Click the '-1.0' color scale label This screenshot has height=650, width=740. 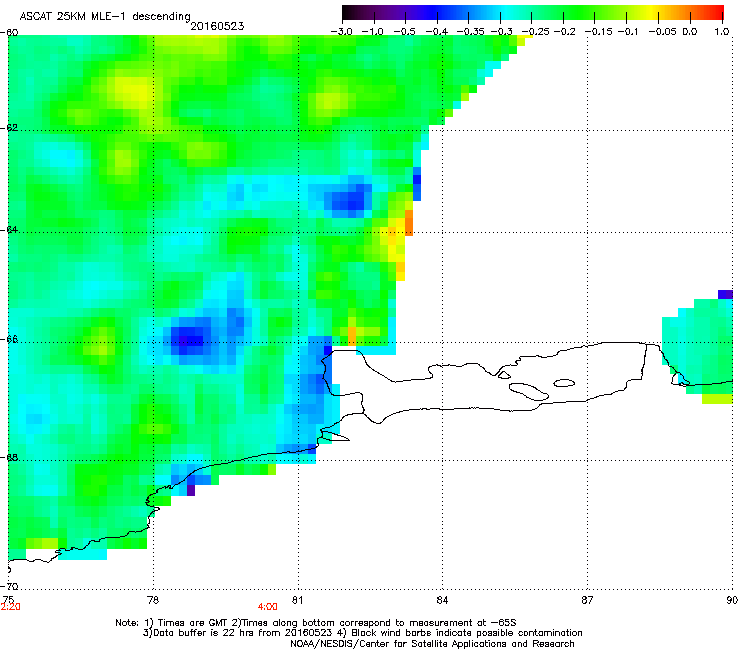[x=373, y=32]
